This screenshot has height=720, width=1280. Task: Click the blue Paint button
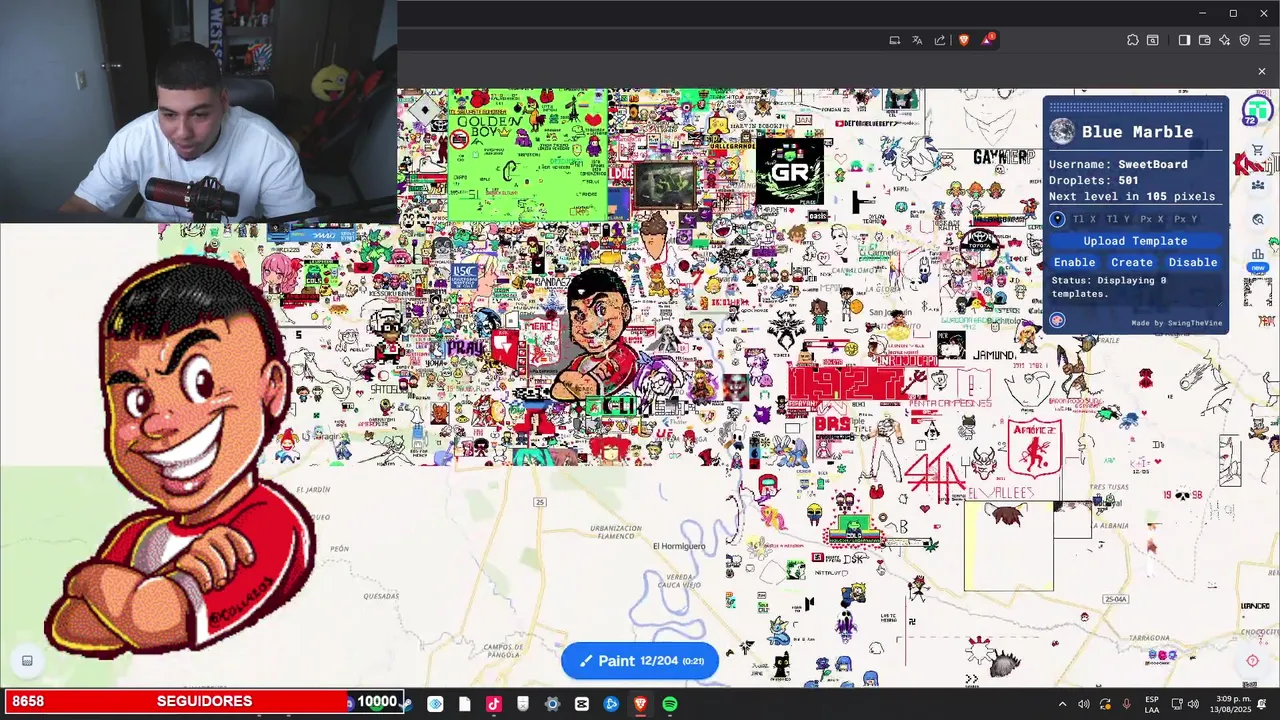tap(640, 661)
